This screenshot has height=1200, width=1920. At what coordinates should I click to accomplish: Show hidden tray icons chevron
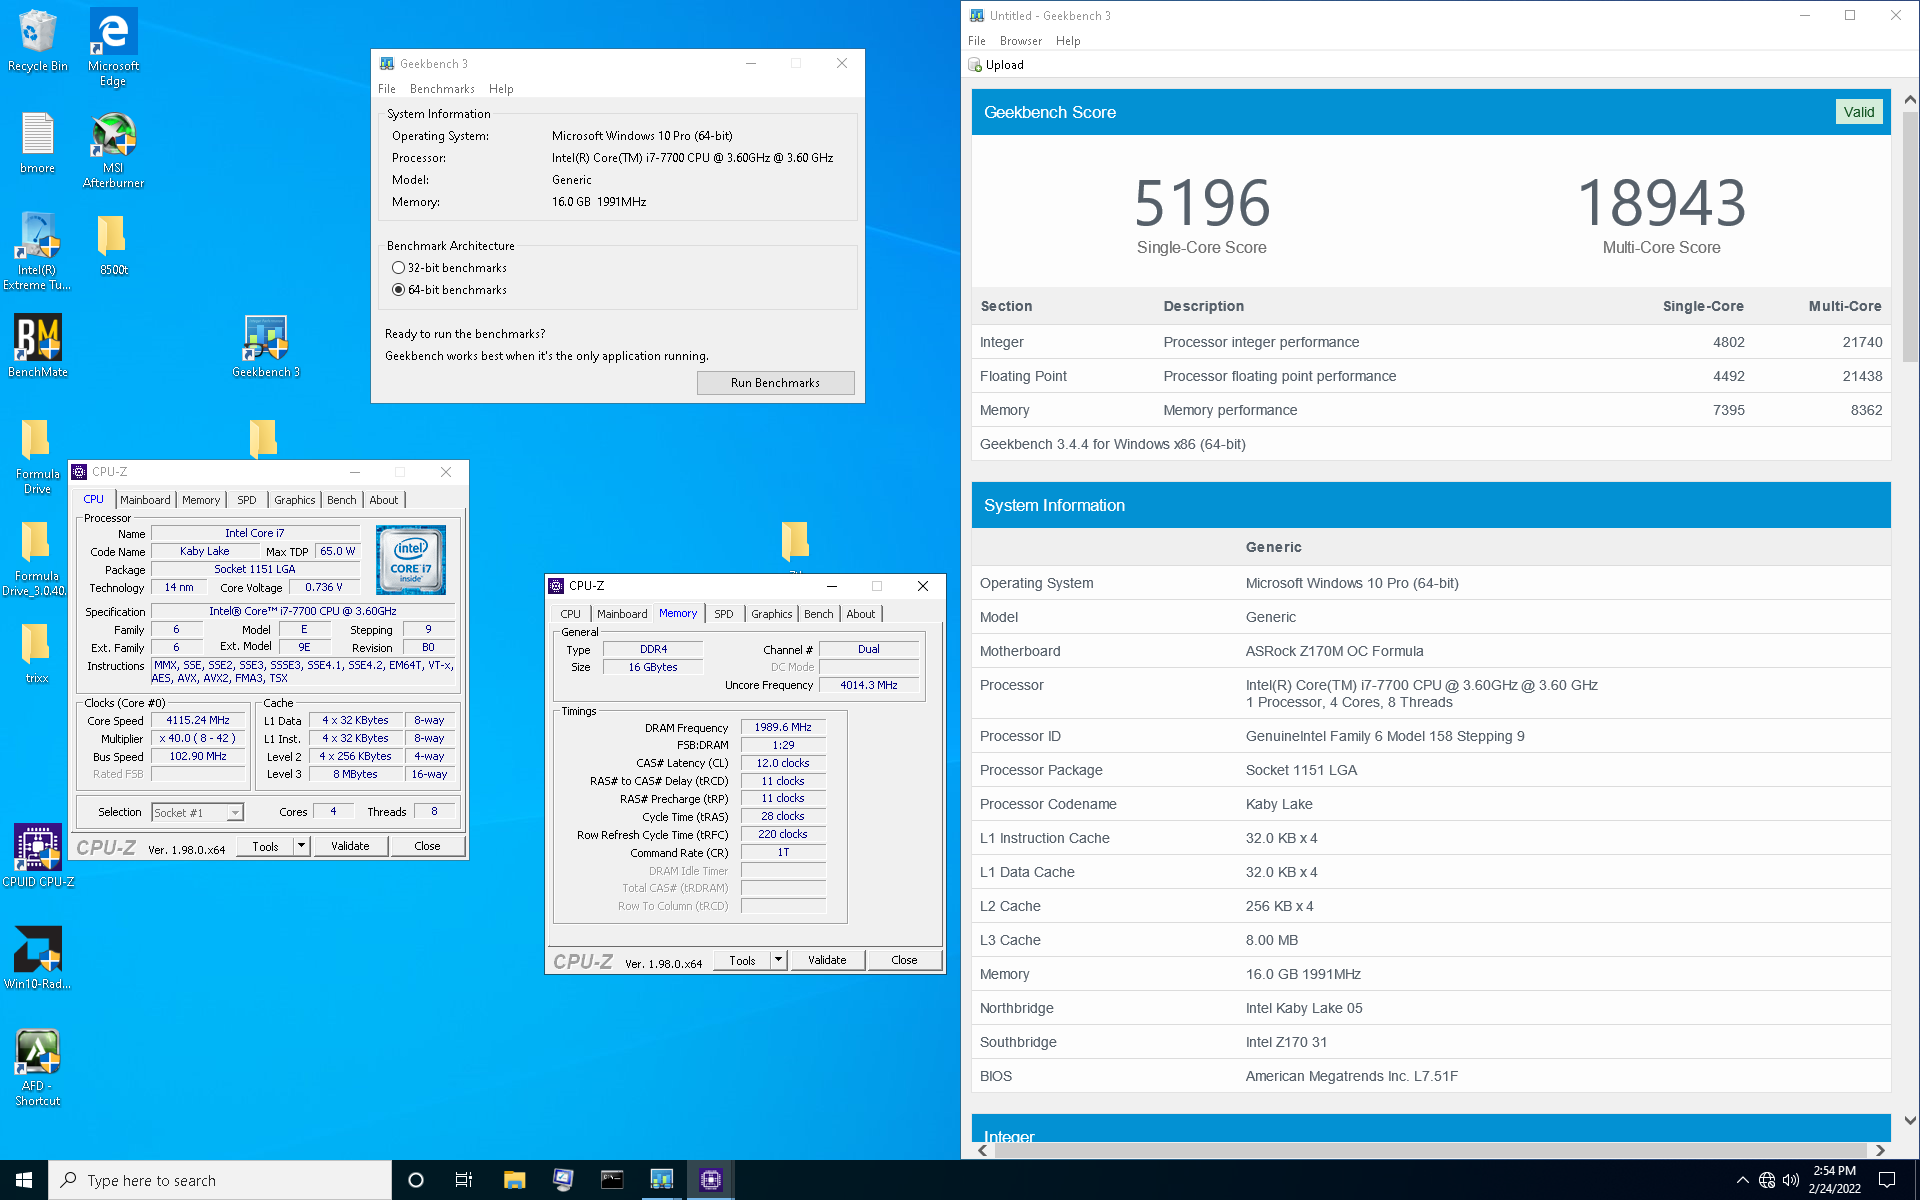[1743, 1180]
